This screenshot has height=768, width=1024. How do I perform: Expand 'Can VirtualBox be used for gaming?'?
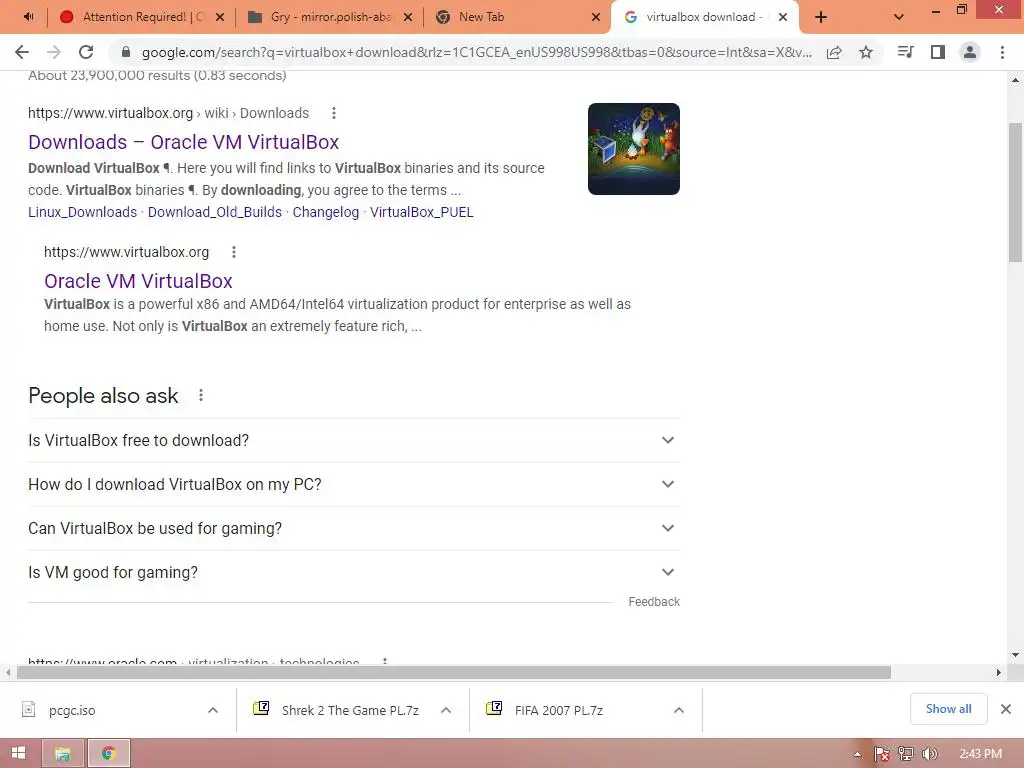click(354, 528)
